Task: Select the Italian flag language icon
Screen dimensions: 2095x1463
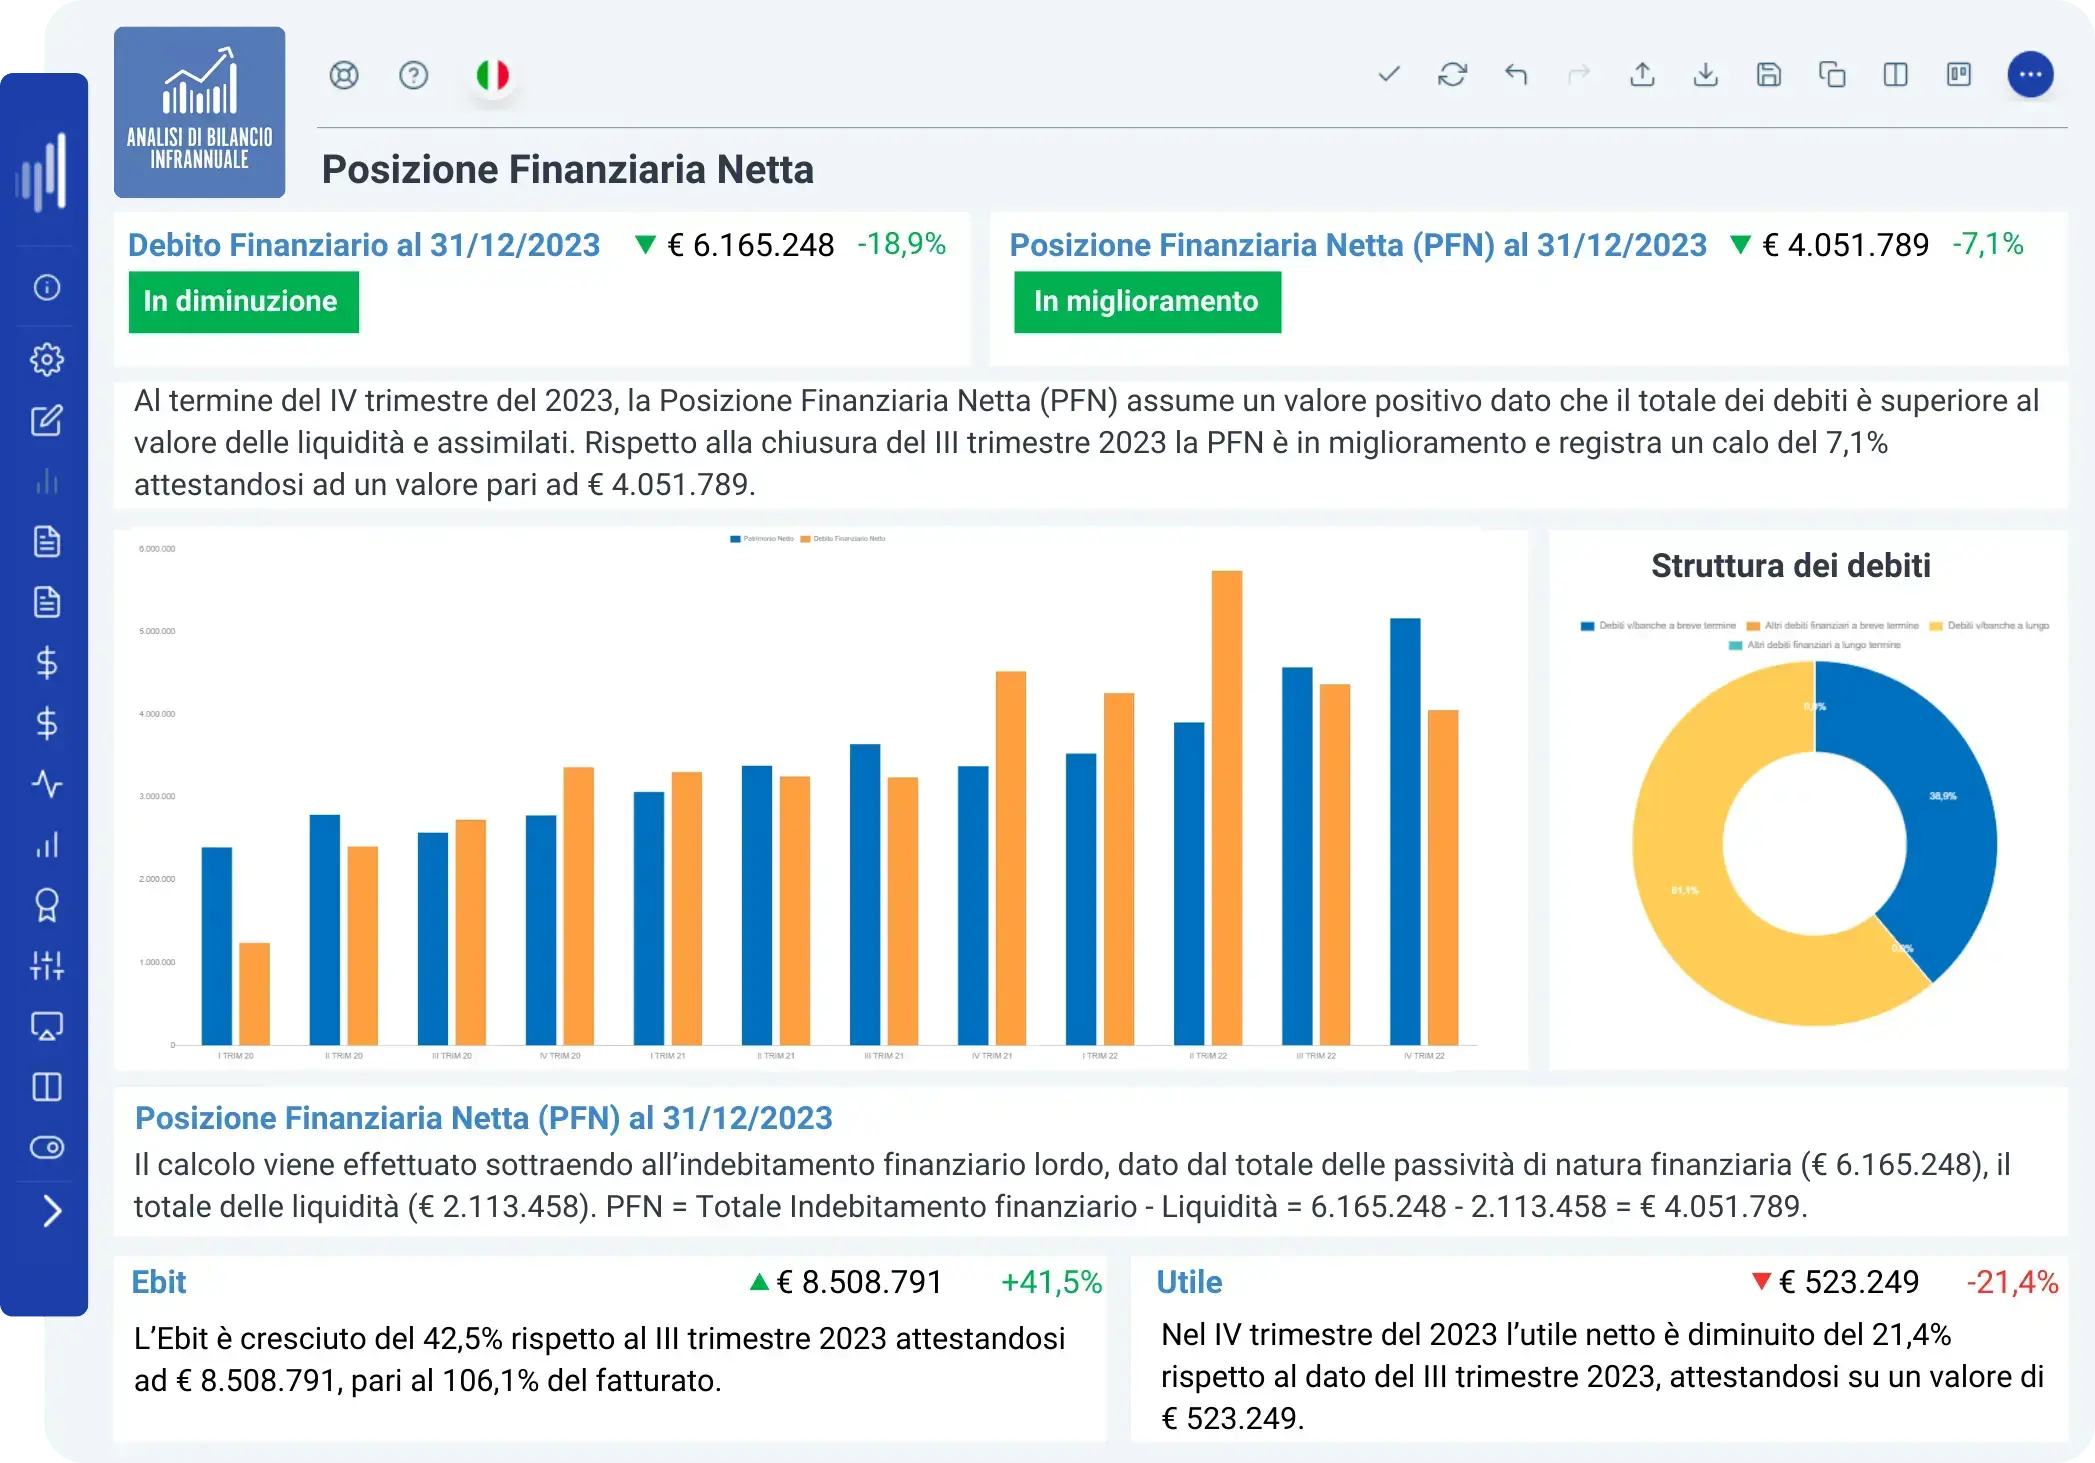Action: click(492, 75)
